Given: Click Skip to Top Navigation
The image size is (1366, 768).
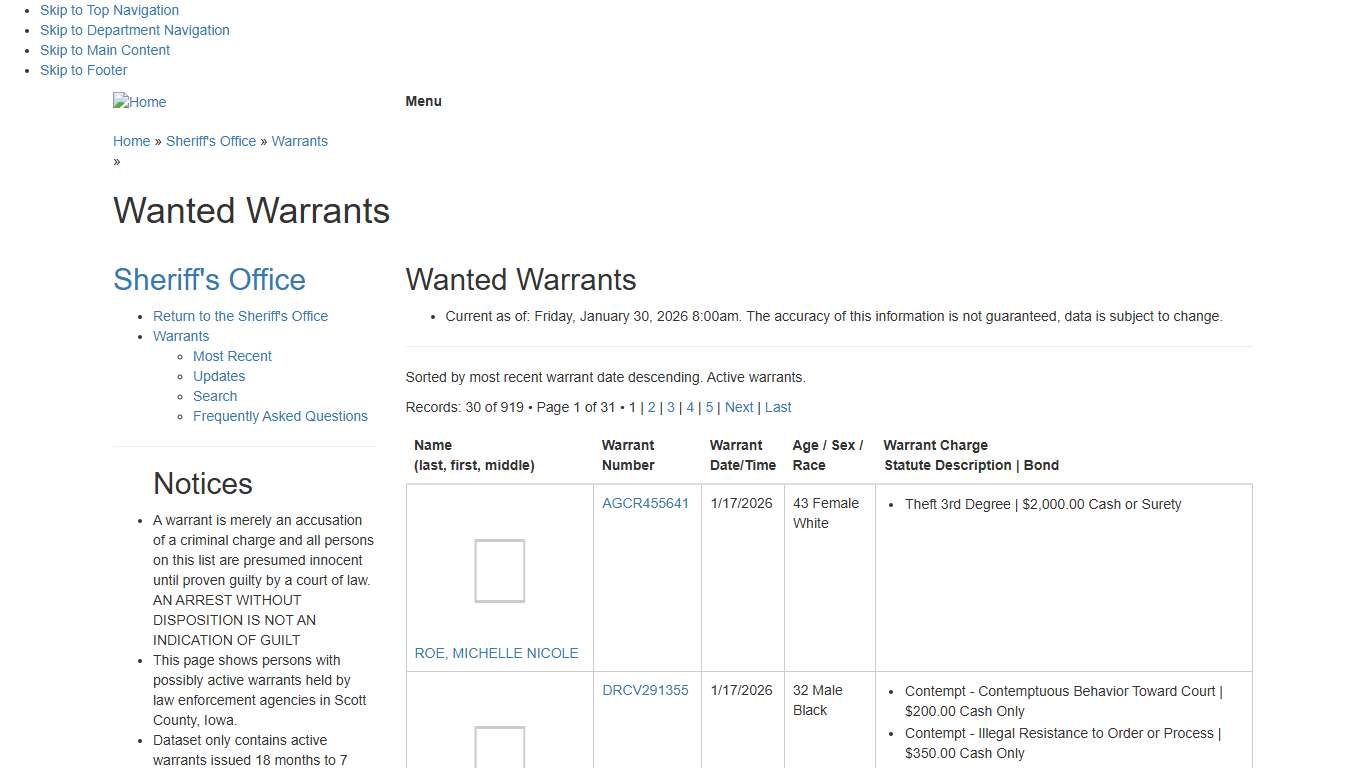Looking at the screenshot, I should pos(109,10).
